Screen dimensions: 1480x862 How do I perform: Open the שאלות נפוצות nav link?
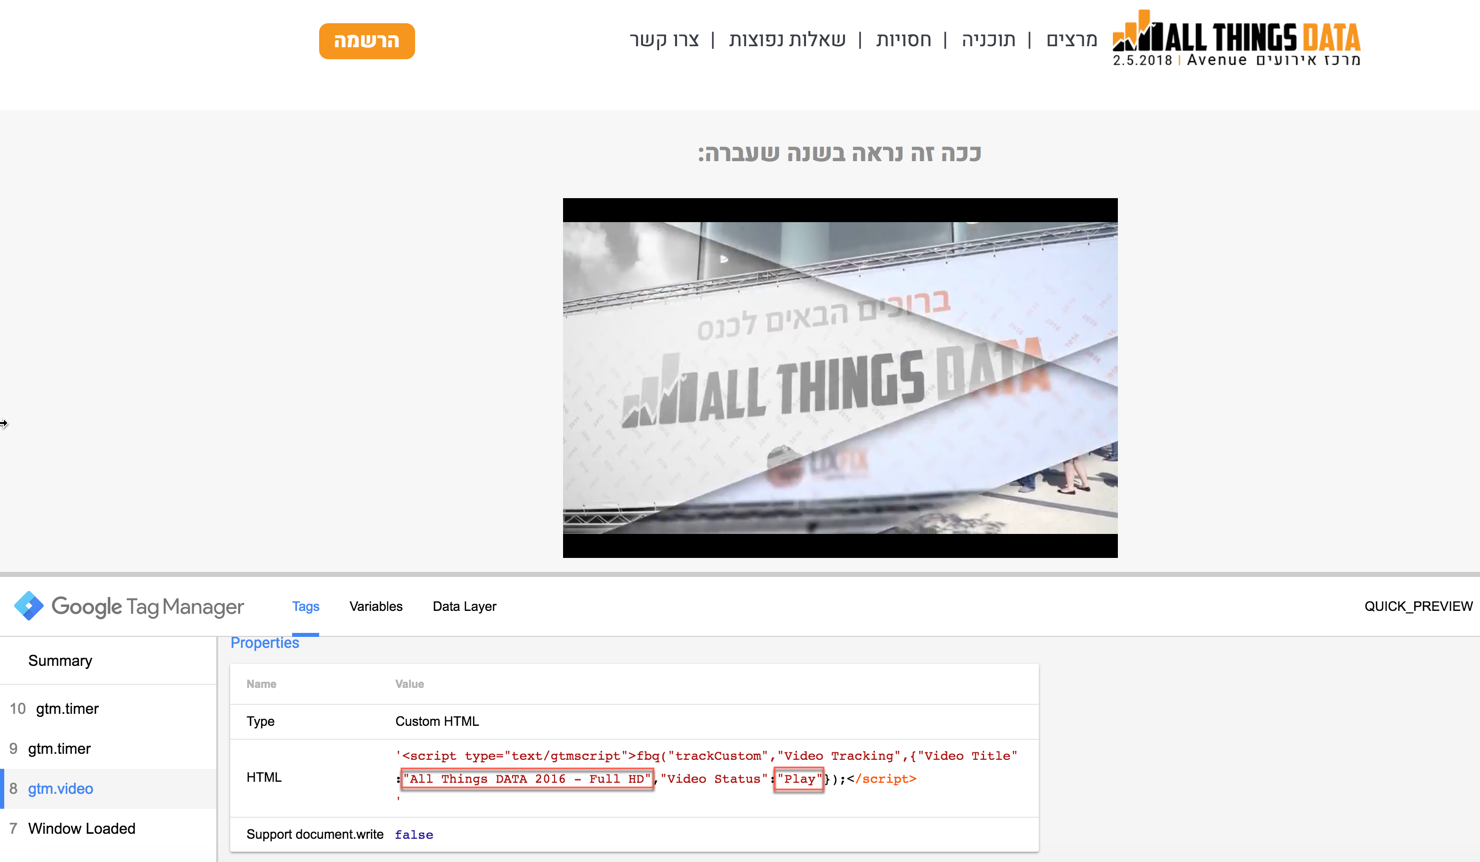point(787,40)
